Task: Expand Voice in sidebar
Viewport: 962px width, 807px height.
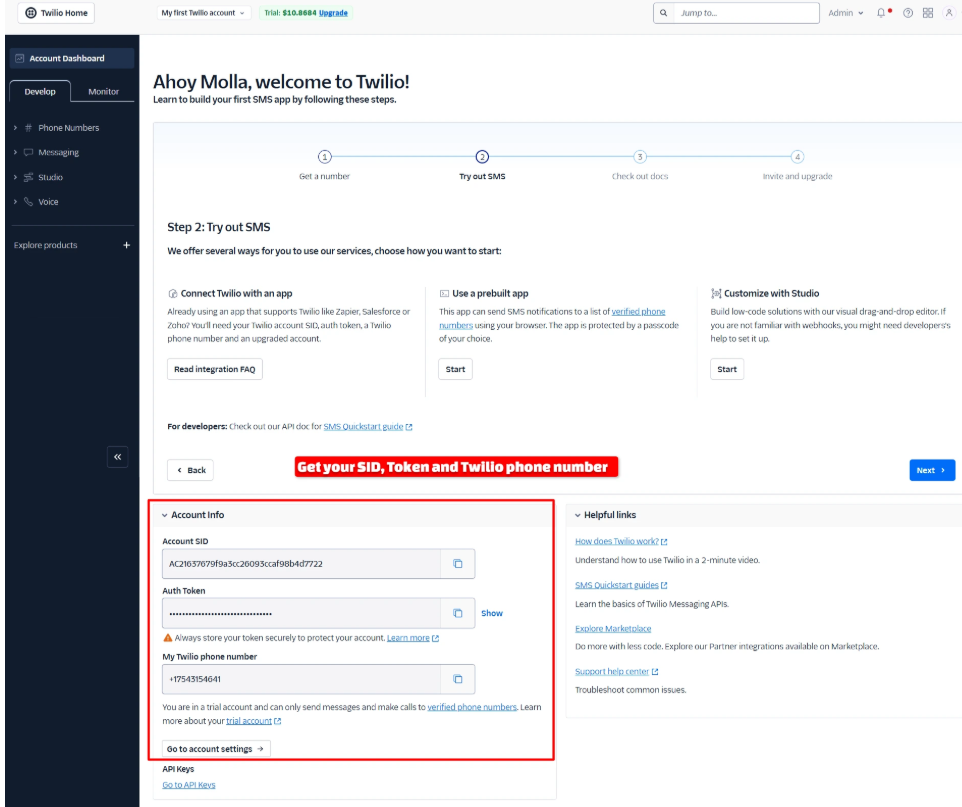Action: point(15,202)
